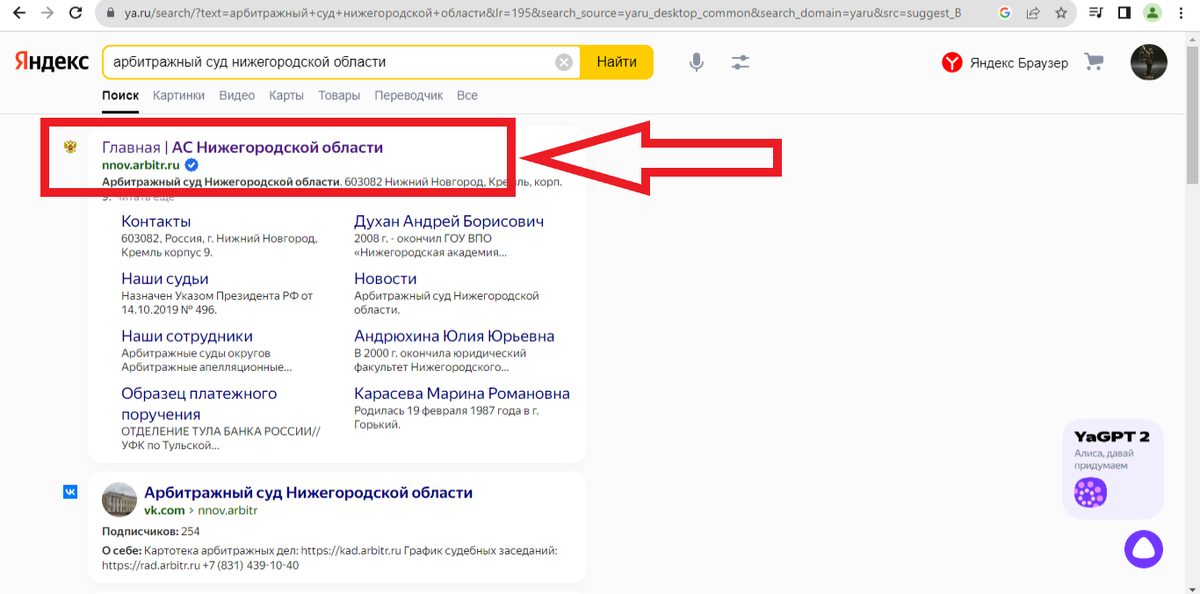Open the Андрюхина Юлия Юрьевна sitelink
The image size is (1200, 594).
click(x=454, y=336)
